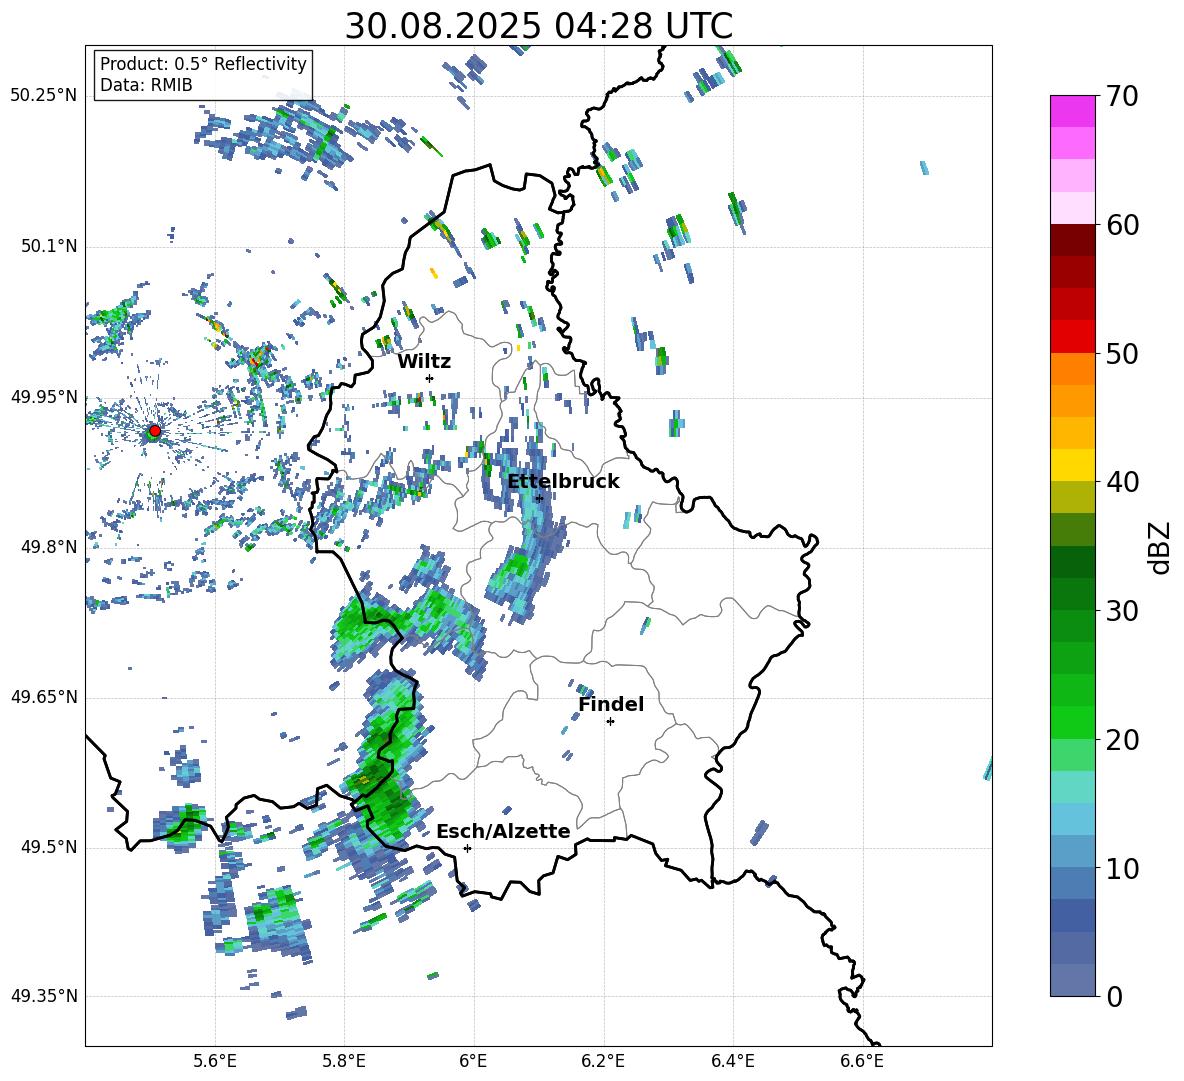This screenshot has height=1081, width=1184.
Task: Click the 0 colorbar tick value
Action: (1114, 997)
